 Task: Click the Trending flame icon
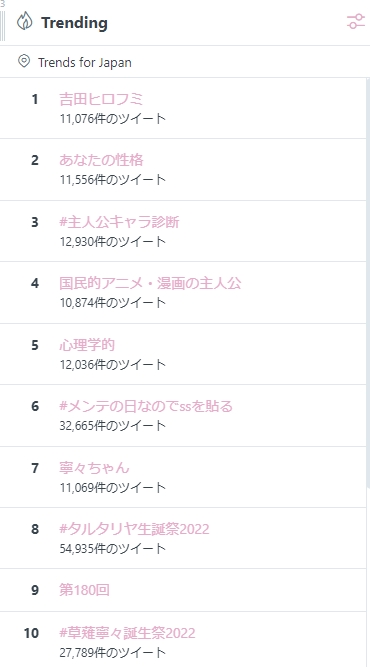point(25,21)
